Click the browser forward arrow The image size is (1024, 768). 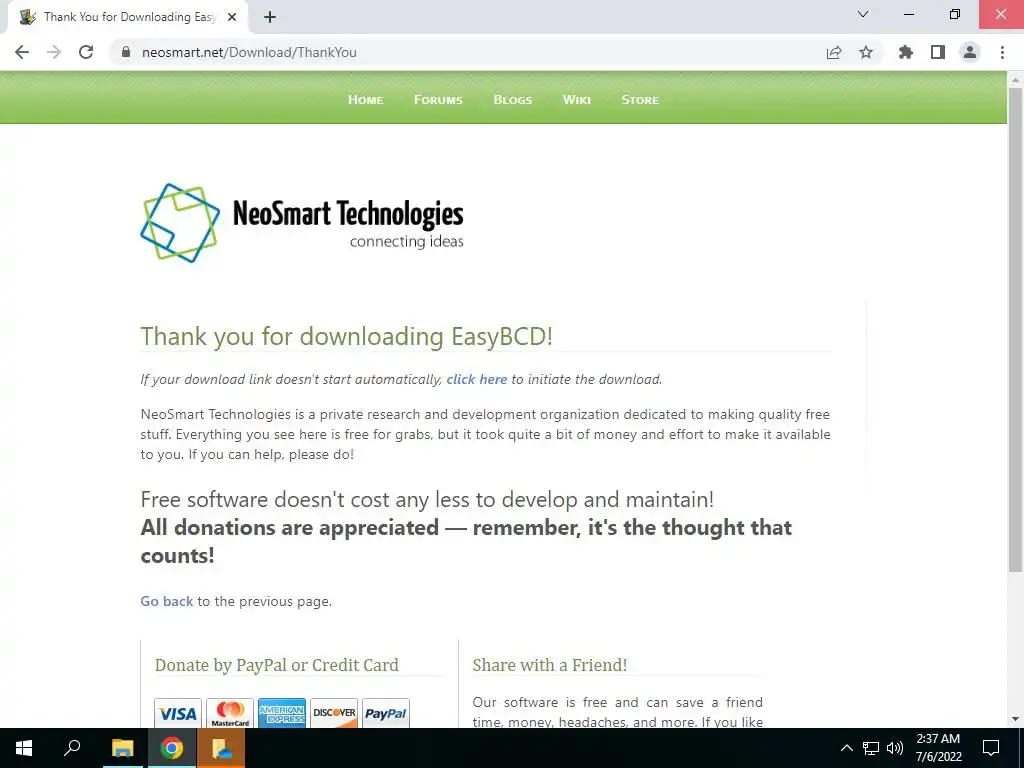(x=54, y=52)
